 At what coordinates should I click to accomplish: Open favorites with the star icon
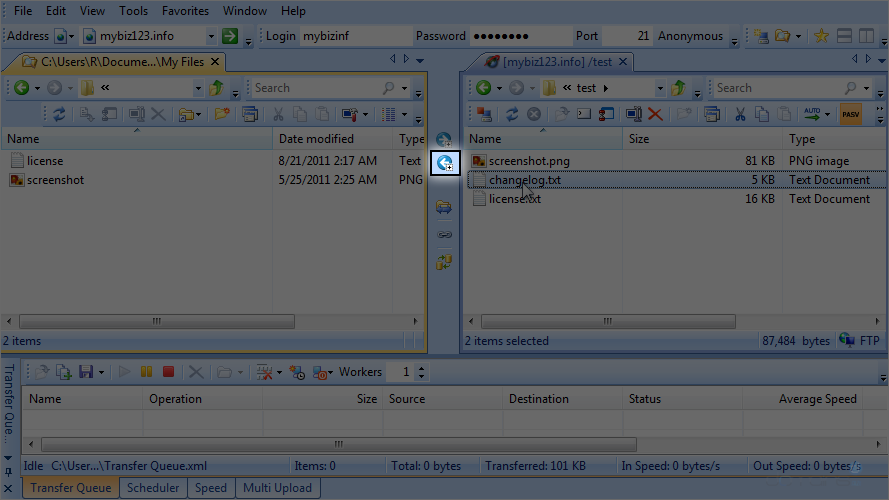[x=821, y=36]
